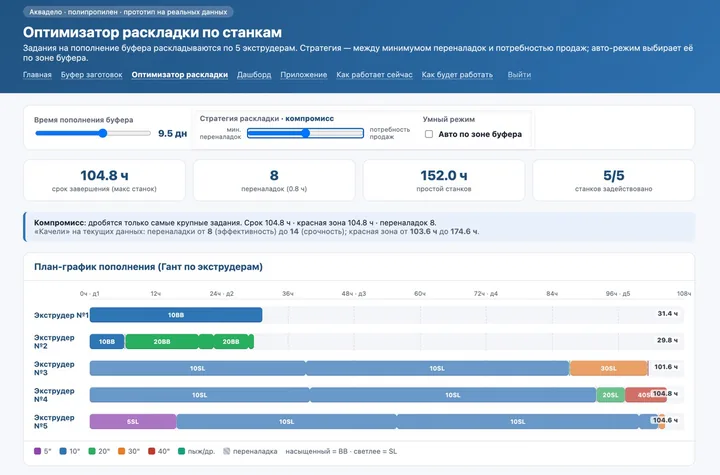720x475 pixels.
Task: Click the 31.4 ч total on Экструдер №1
Action: point(667,314)
